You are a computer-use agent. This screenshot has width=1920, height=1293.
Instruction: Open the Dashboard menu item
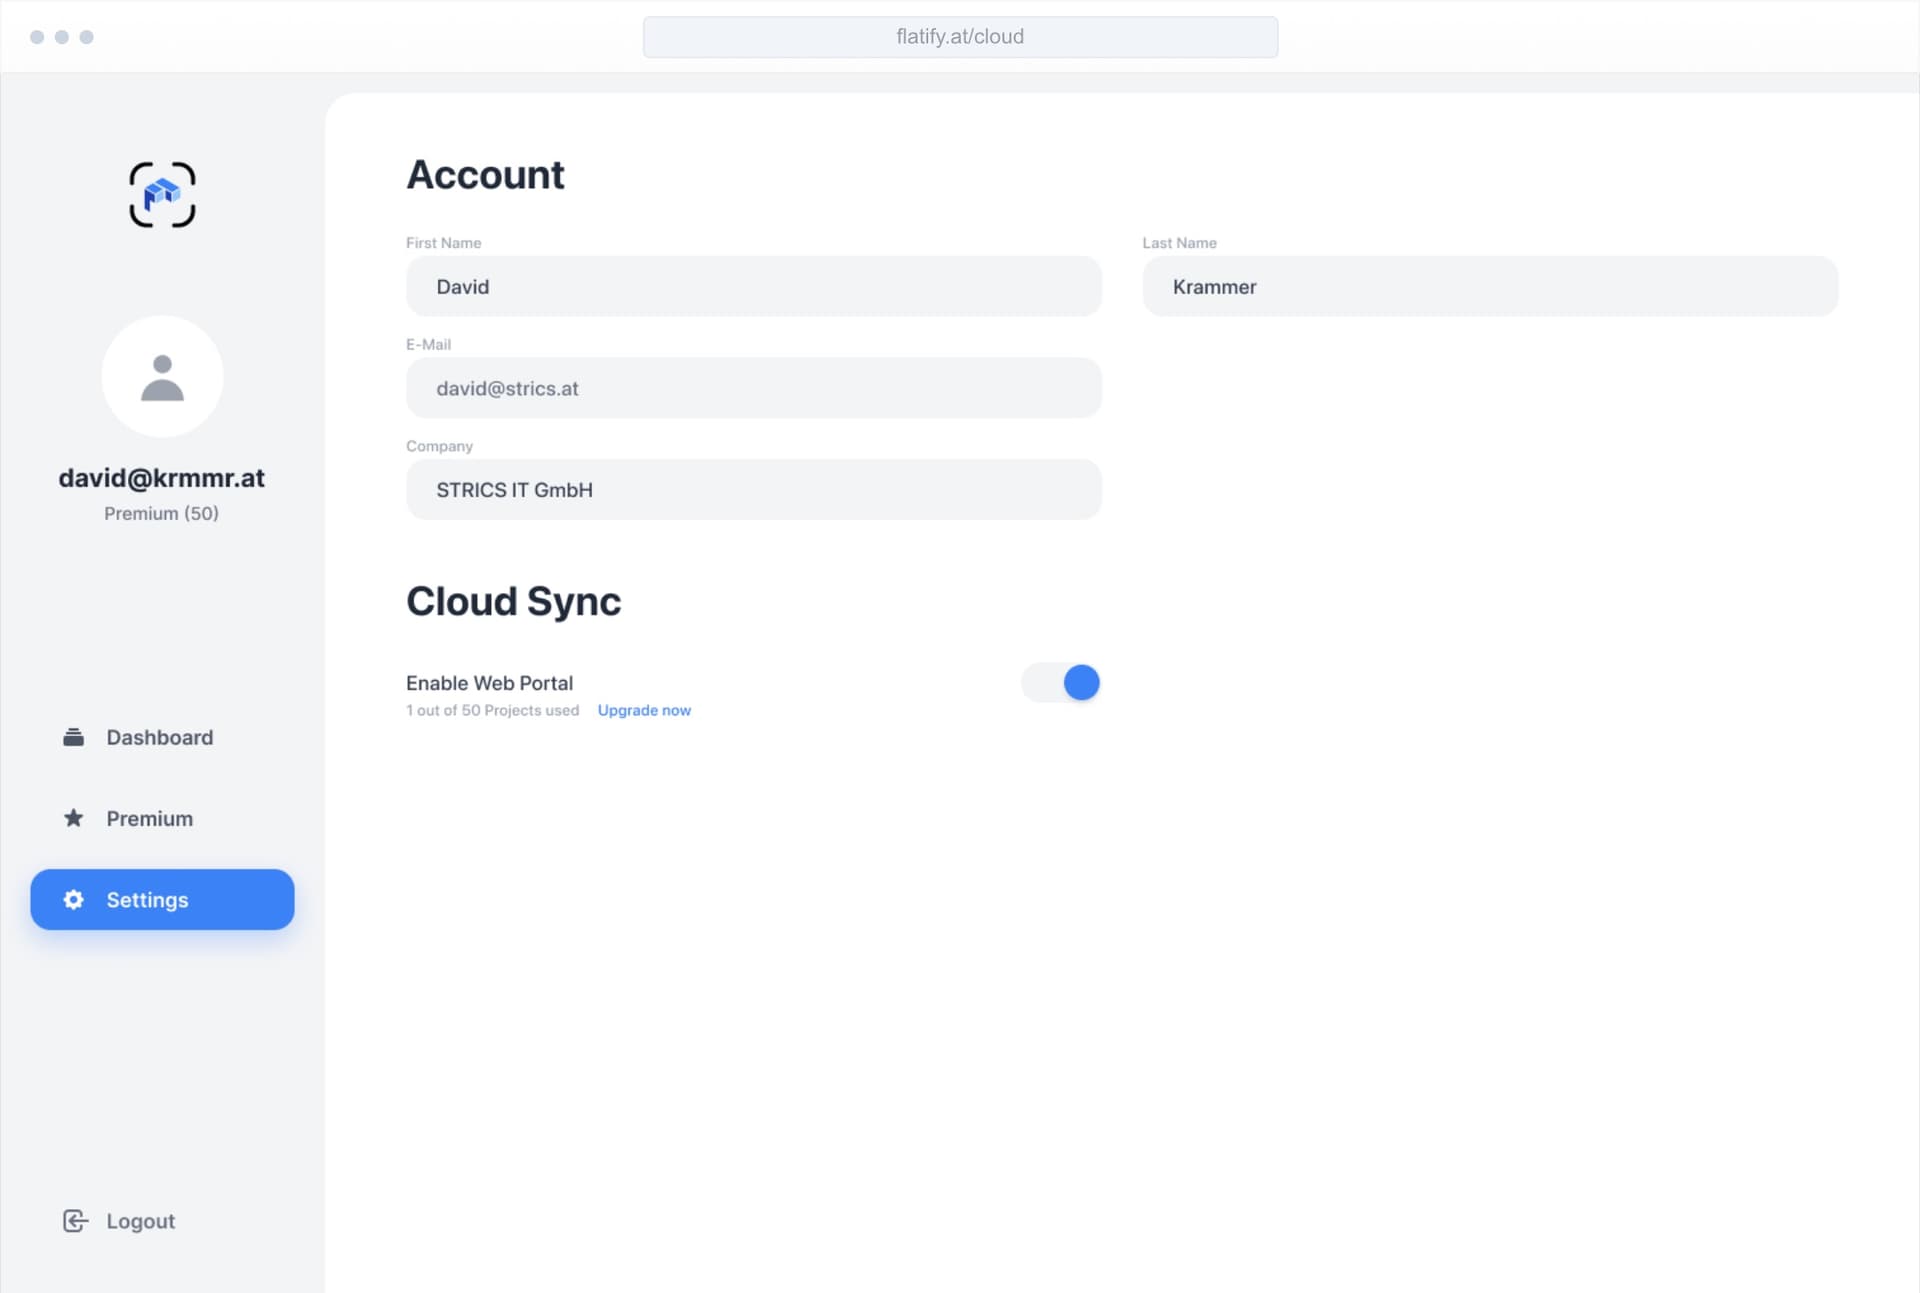(x=159, y=737)
